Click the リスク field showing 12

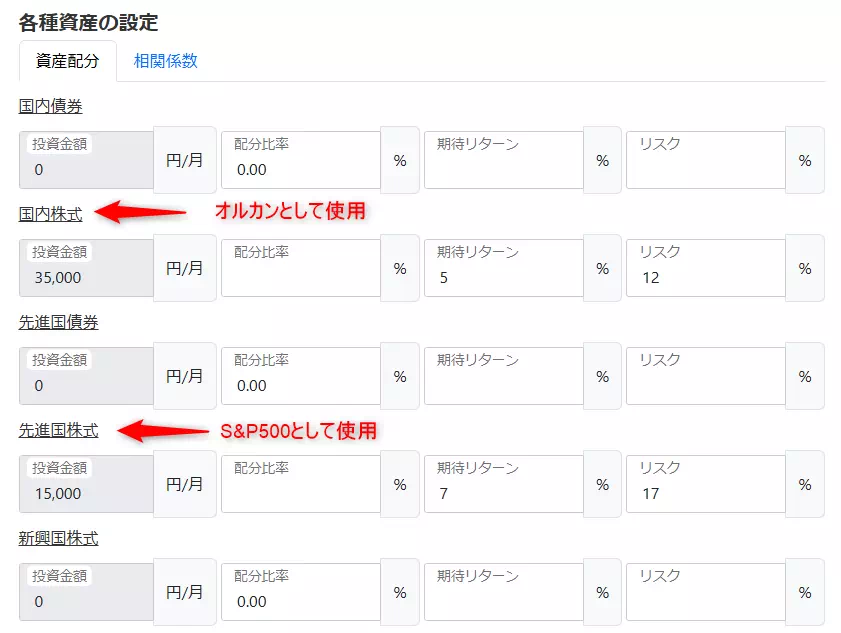pos(705,267)
